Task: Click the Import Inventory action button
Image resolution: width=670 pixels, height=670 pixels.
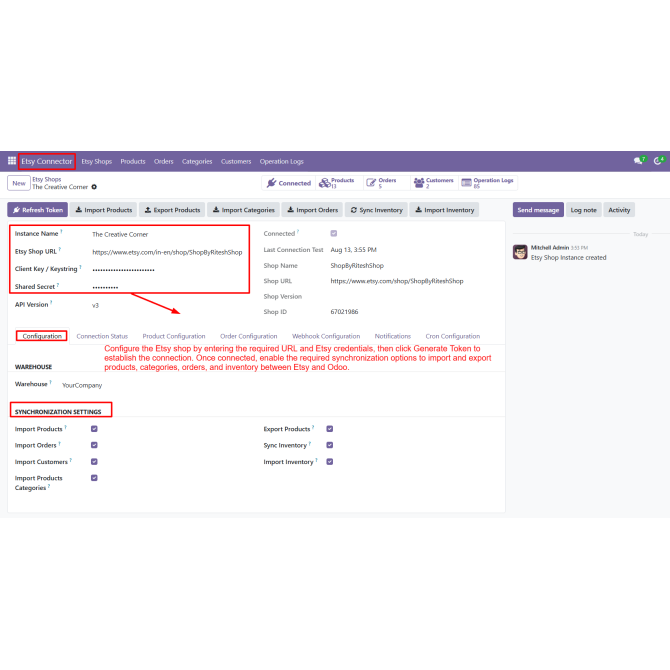Action: point(444,210)
